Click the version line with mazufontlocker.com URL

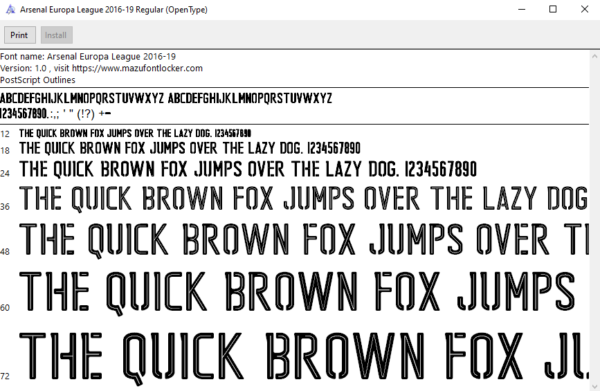click(x=101, y=68)
